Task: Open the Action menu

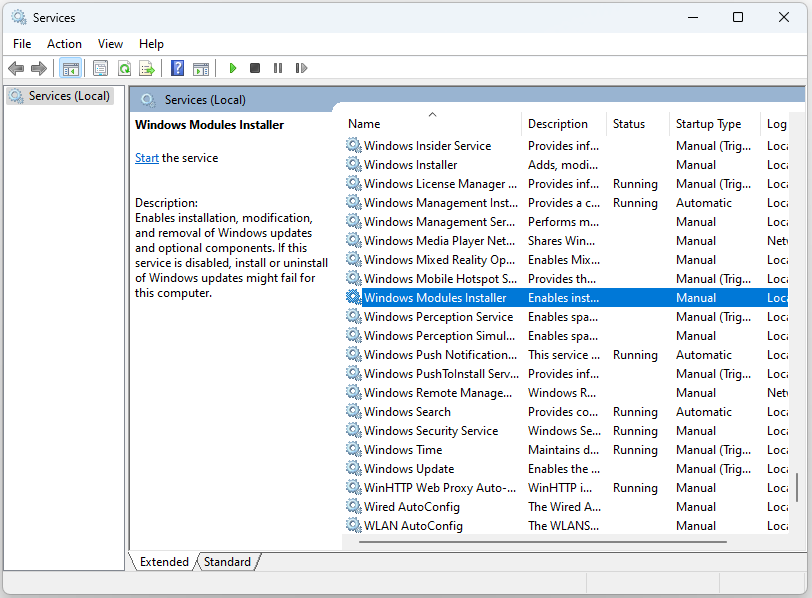Action: [x=64, y=44]
